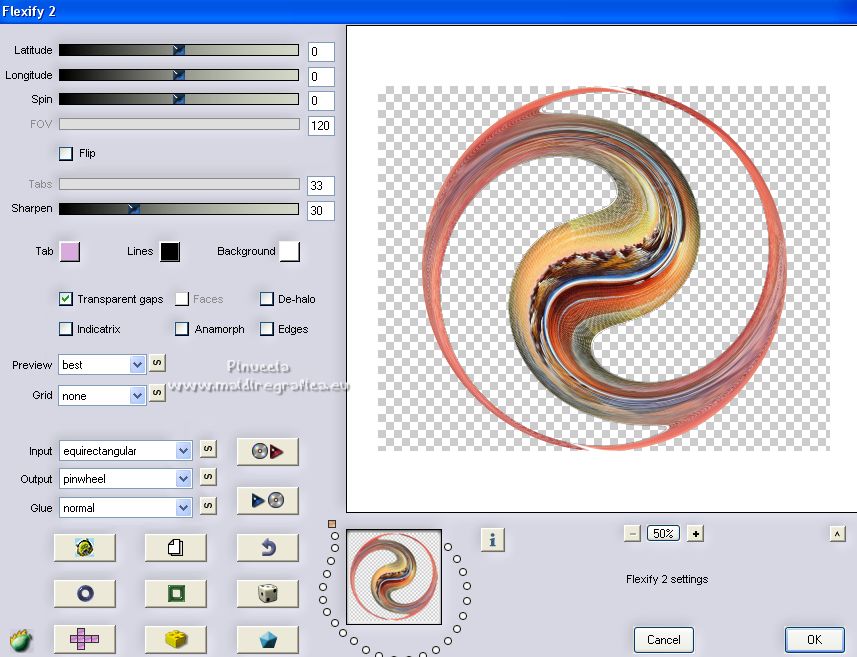Click the info 'i' button

pyautogui.click(x=492, y=540)
